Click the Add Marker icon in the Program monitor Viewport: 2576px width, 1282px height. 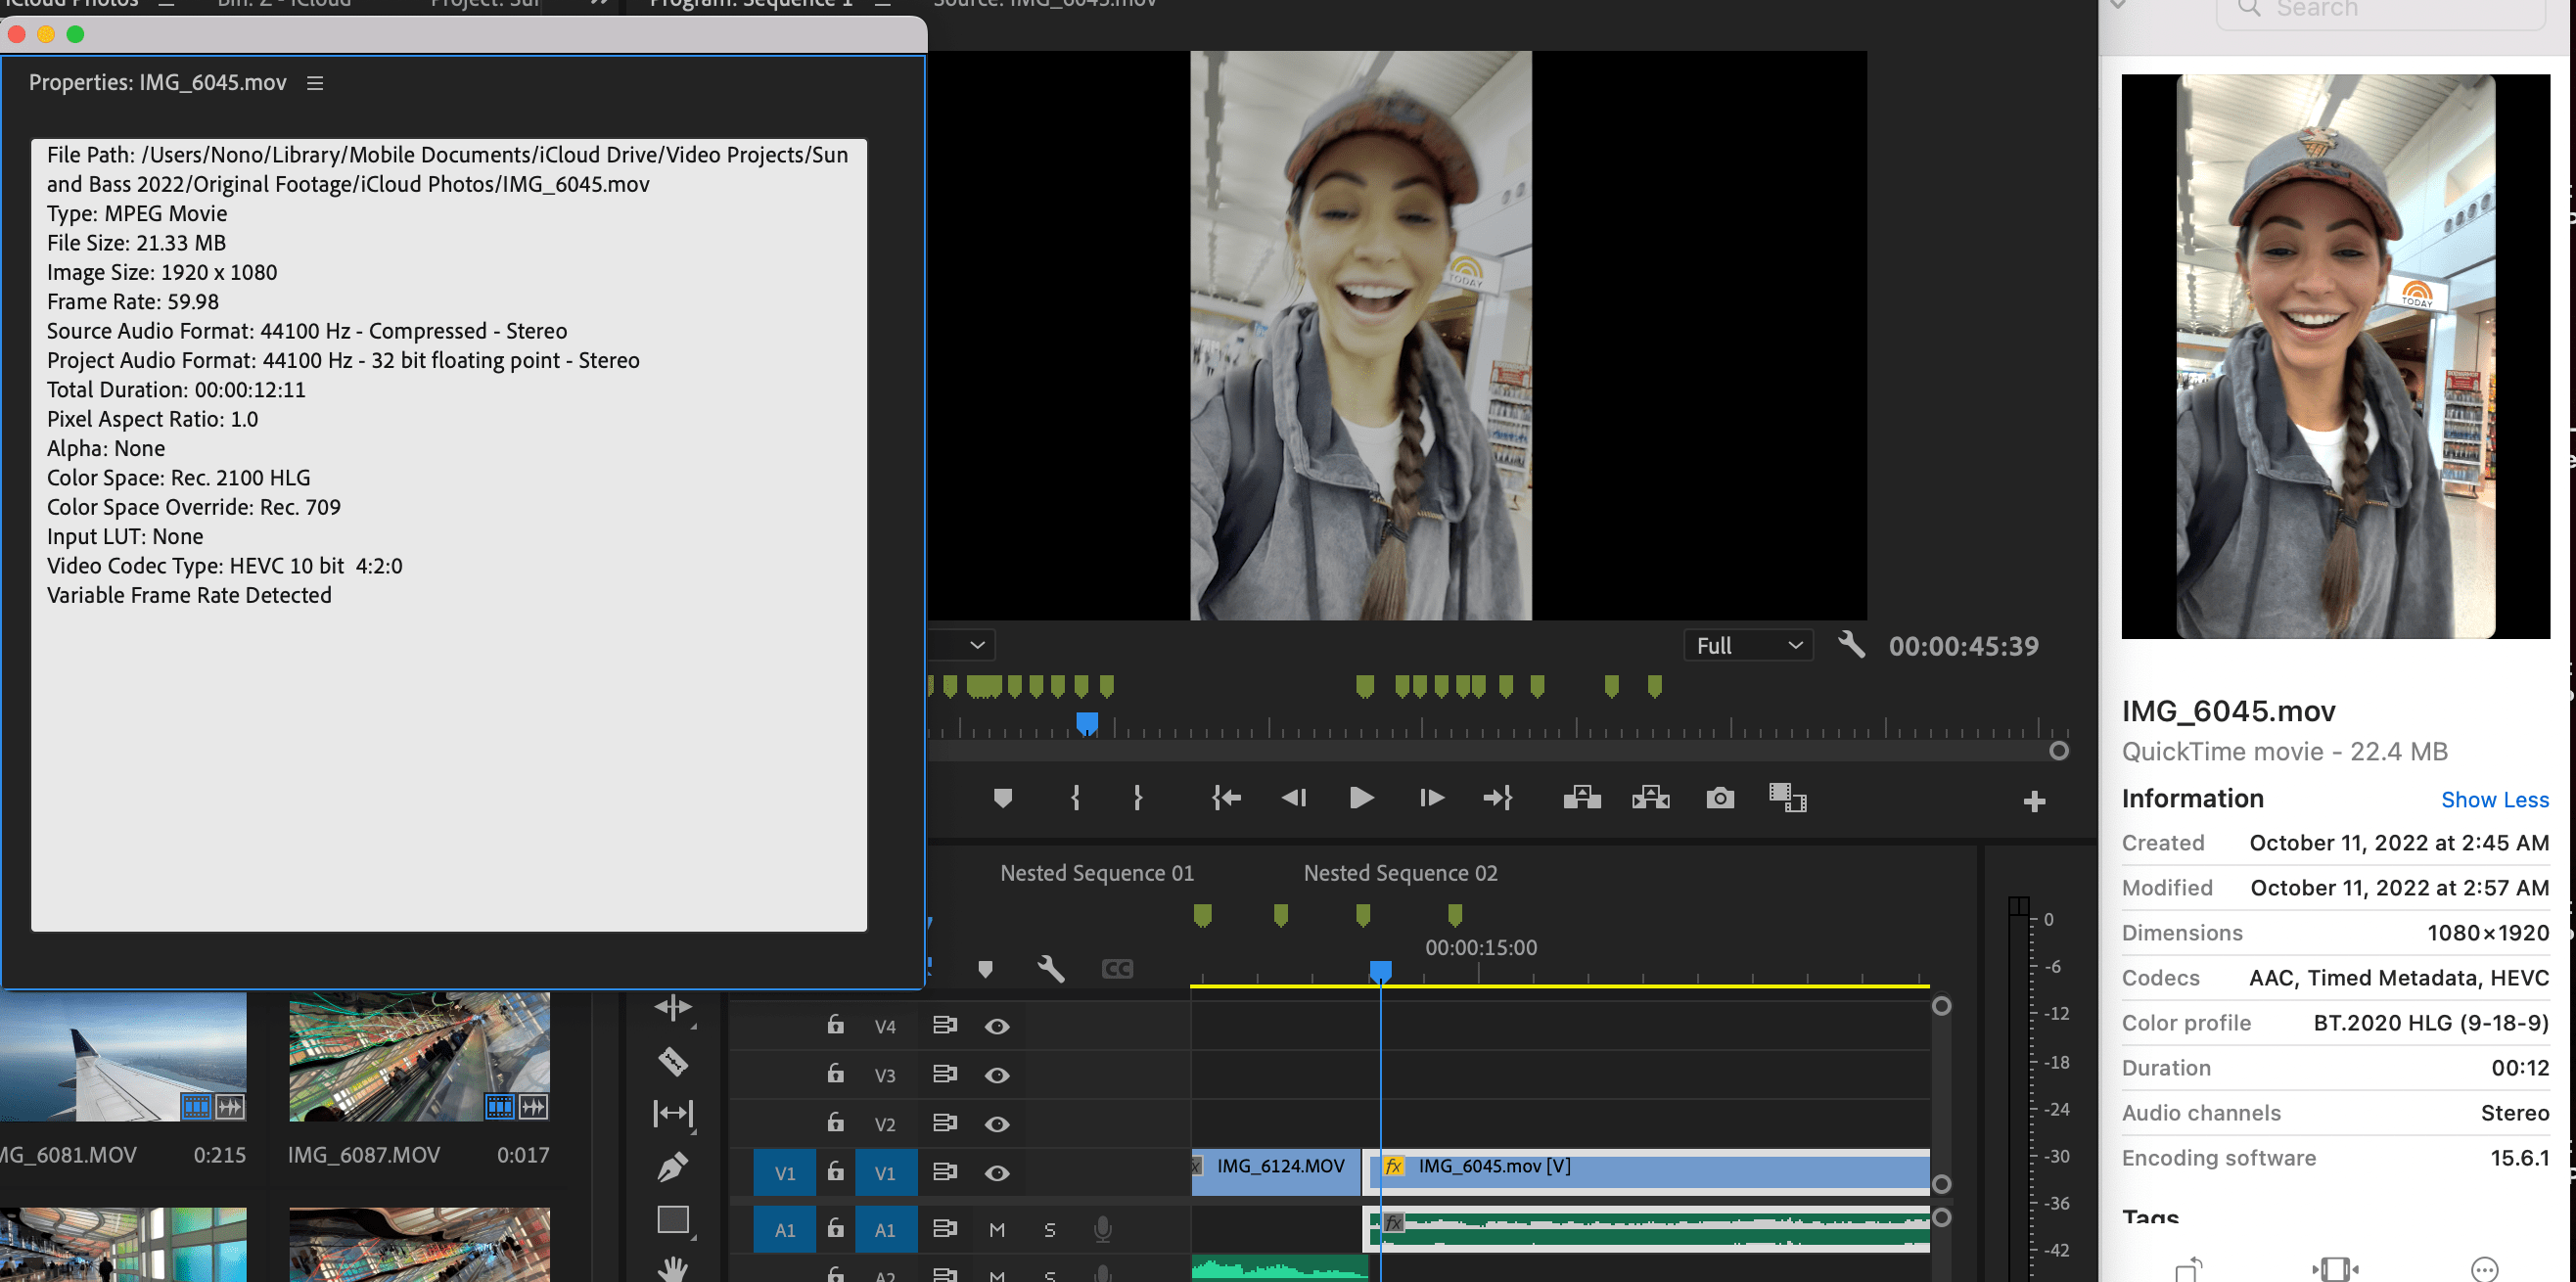pos(1003,798)
